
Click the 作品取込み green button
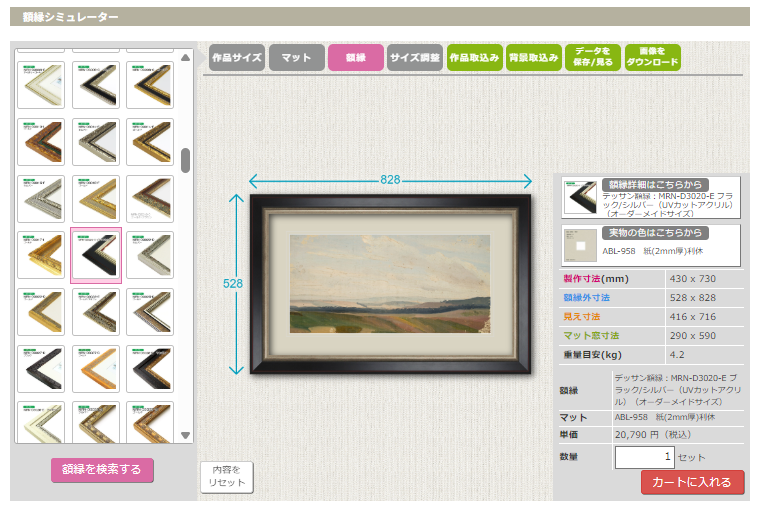(x=474, y=58)
